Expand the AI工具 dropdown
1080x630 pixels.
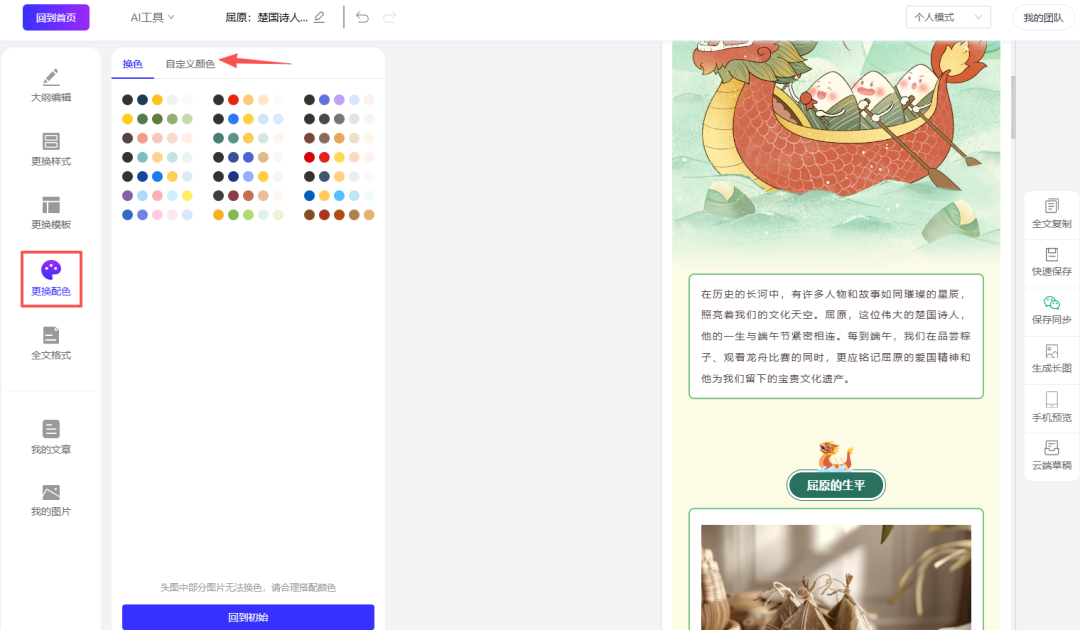coord(152,17)
